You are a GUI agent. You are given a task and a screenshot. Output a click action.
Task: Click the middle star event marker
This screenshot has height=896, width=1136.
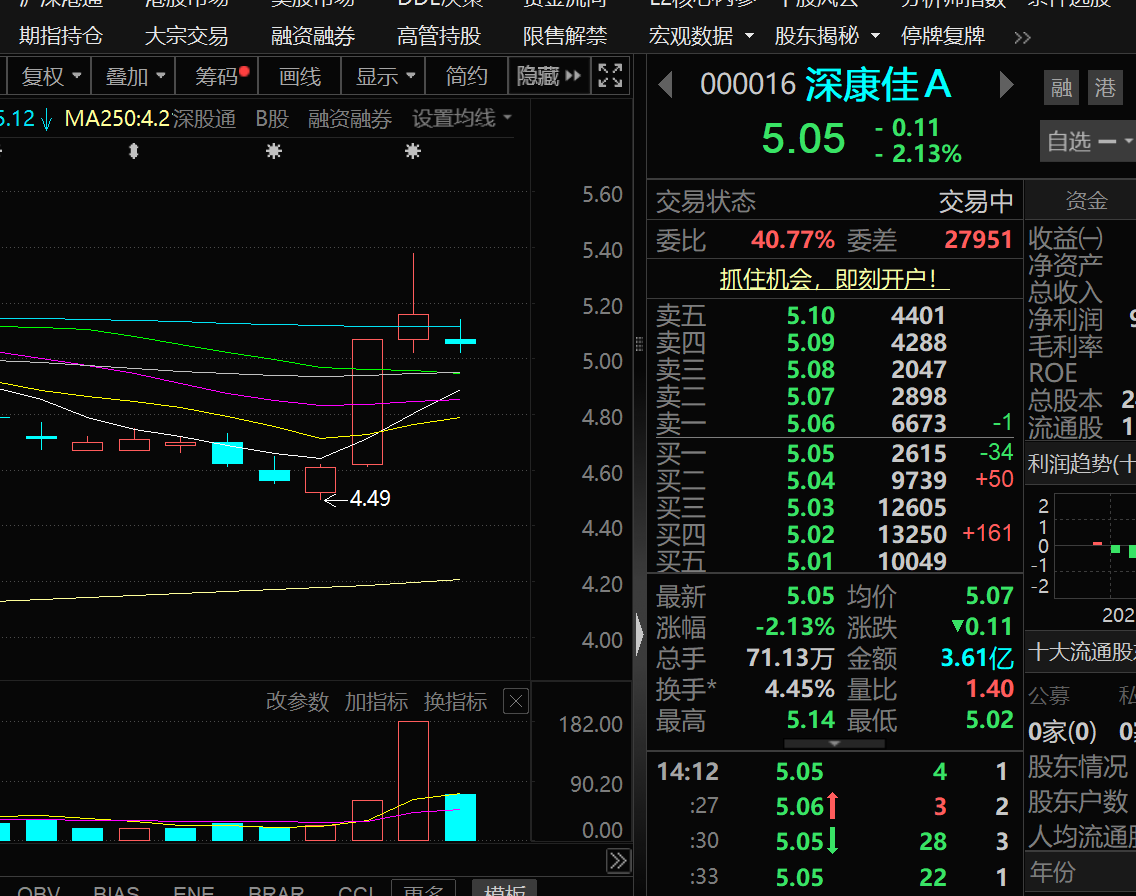(274, 151)
